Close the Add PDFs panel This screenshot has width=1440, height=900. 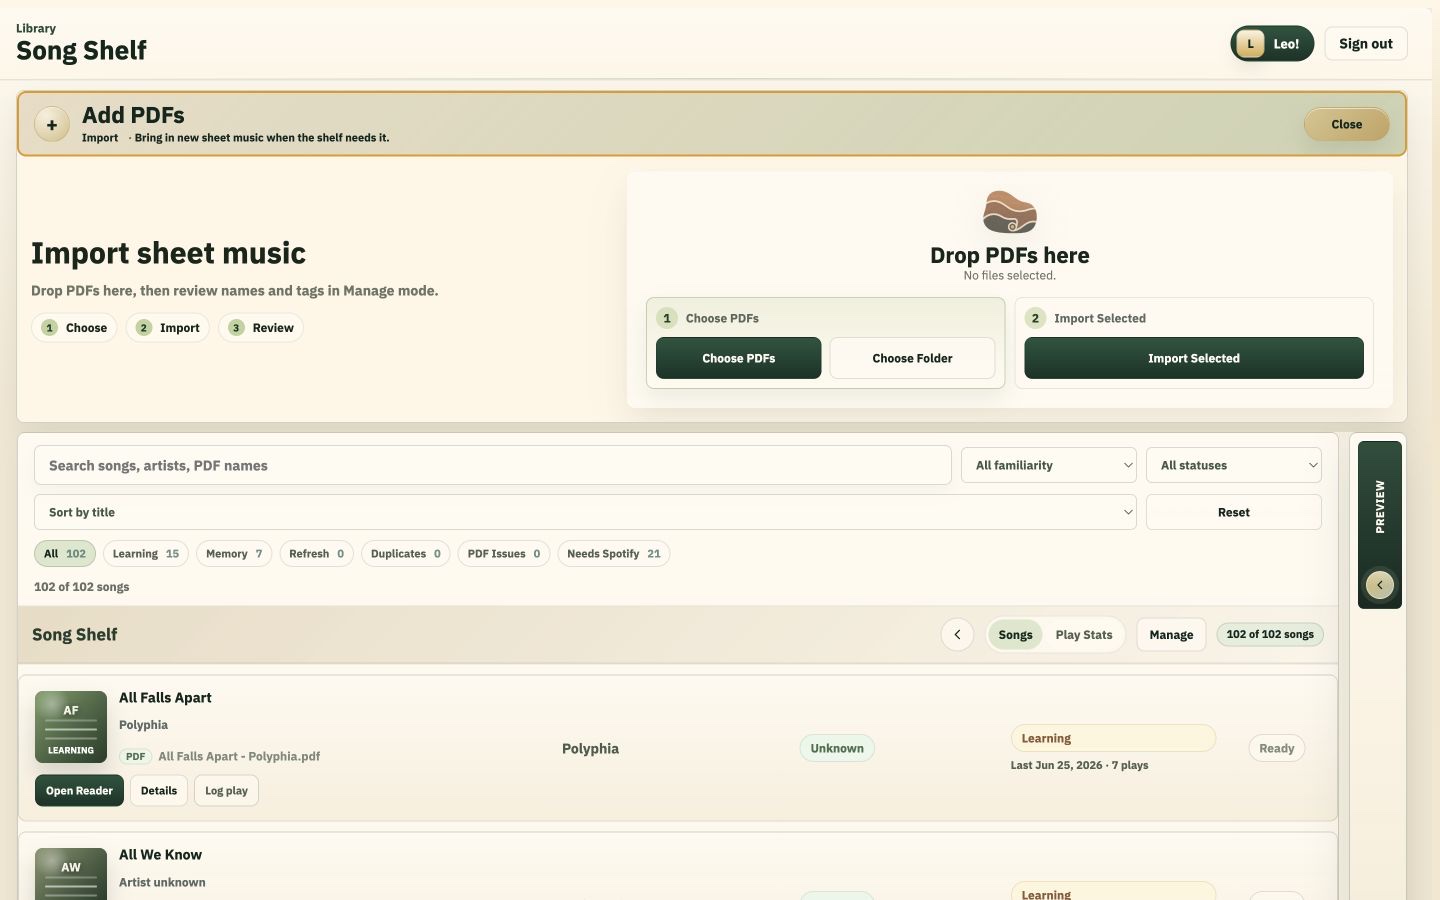pos(1346,125)
